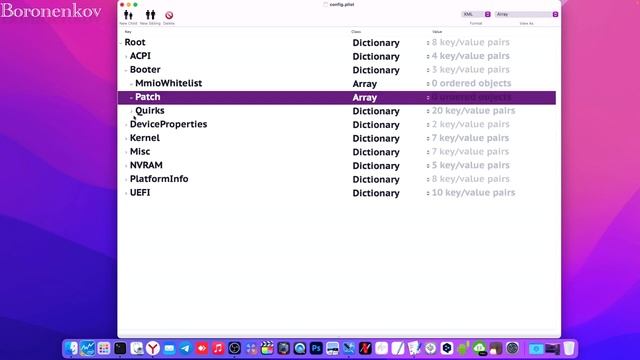Screen dimensions: 640x360
Task: Click the '20 key/value pairs' value
Action: point(473,111)
